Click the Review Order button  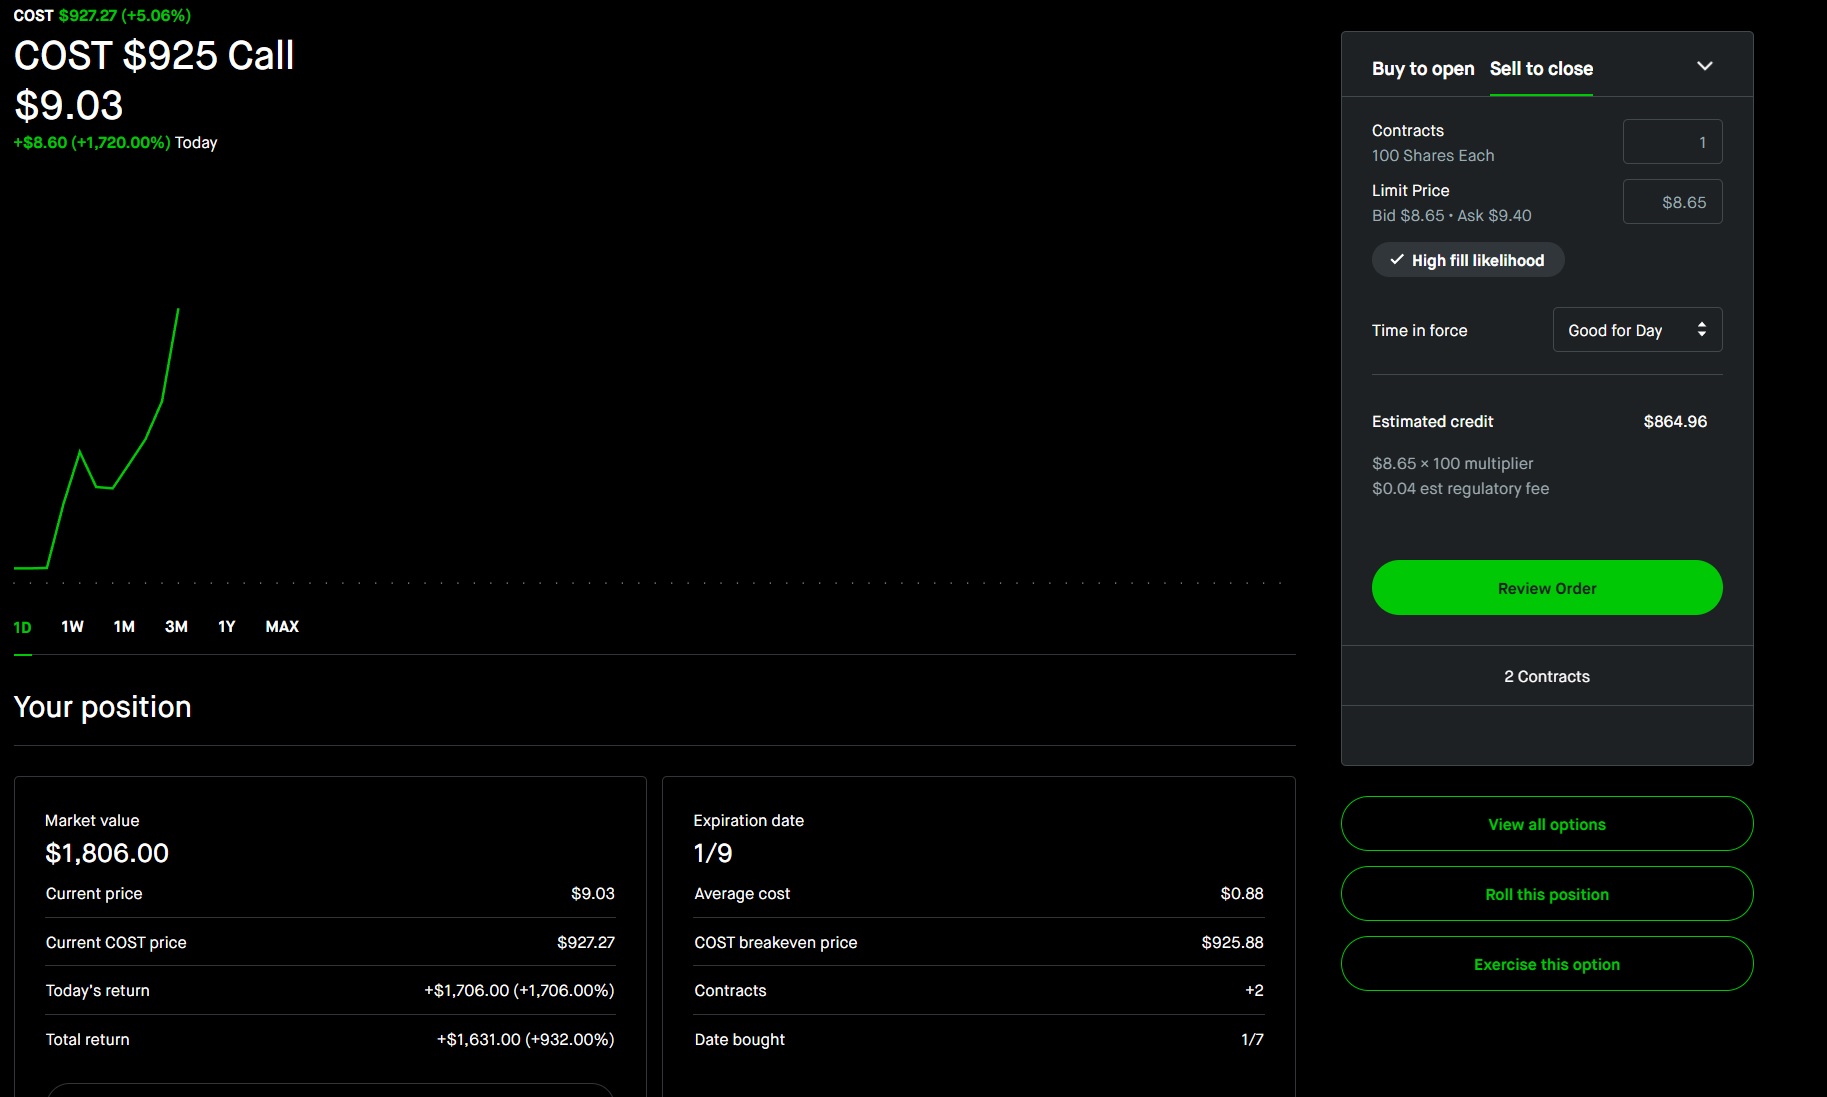click(x=1547, y=588)
